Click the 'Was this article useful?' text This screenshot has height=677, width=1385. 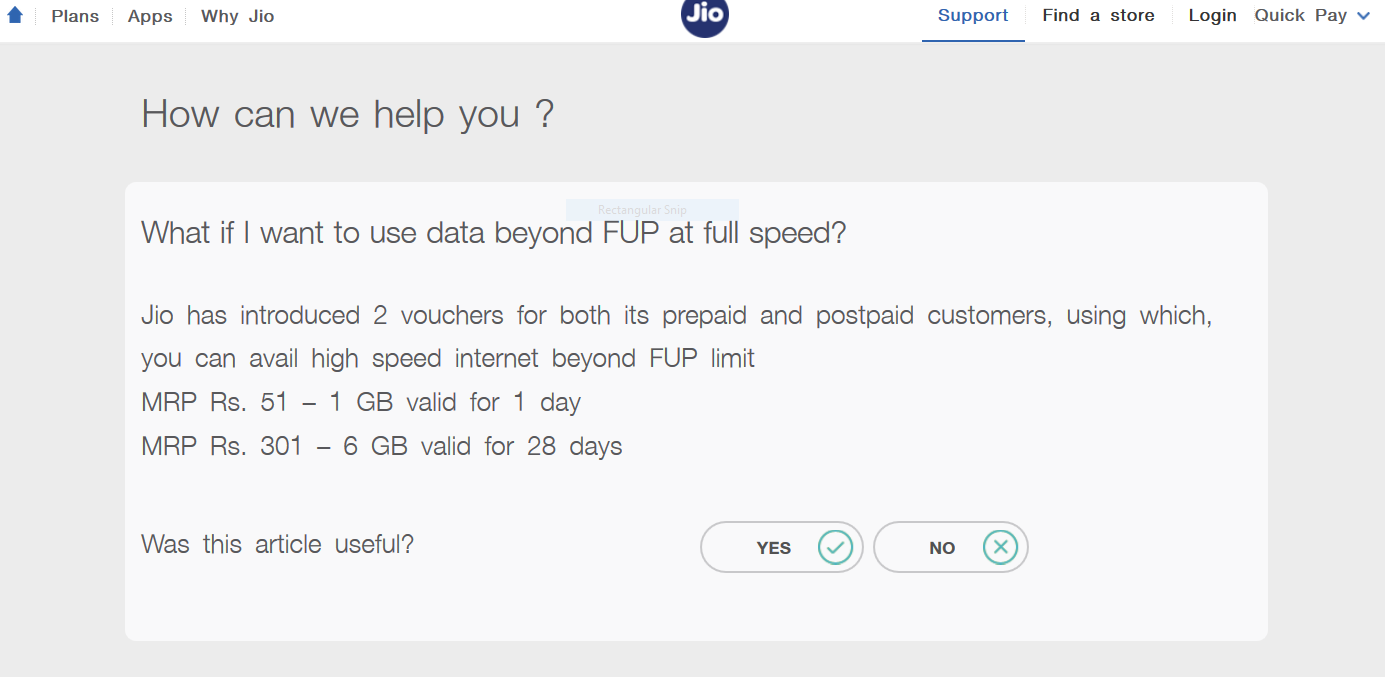click(x=278, y=545)
